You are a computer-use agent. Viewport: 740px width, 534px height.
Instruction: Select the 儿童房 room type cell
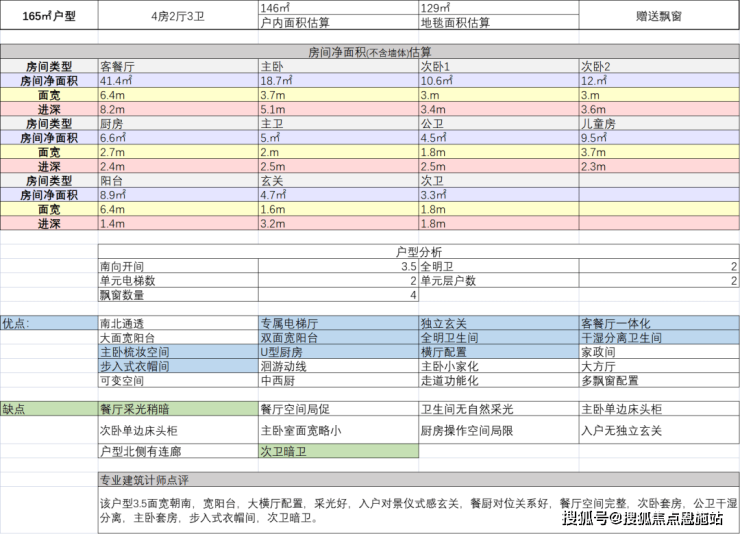[658, 123]
